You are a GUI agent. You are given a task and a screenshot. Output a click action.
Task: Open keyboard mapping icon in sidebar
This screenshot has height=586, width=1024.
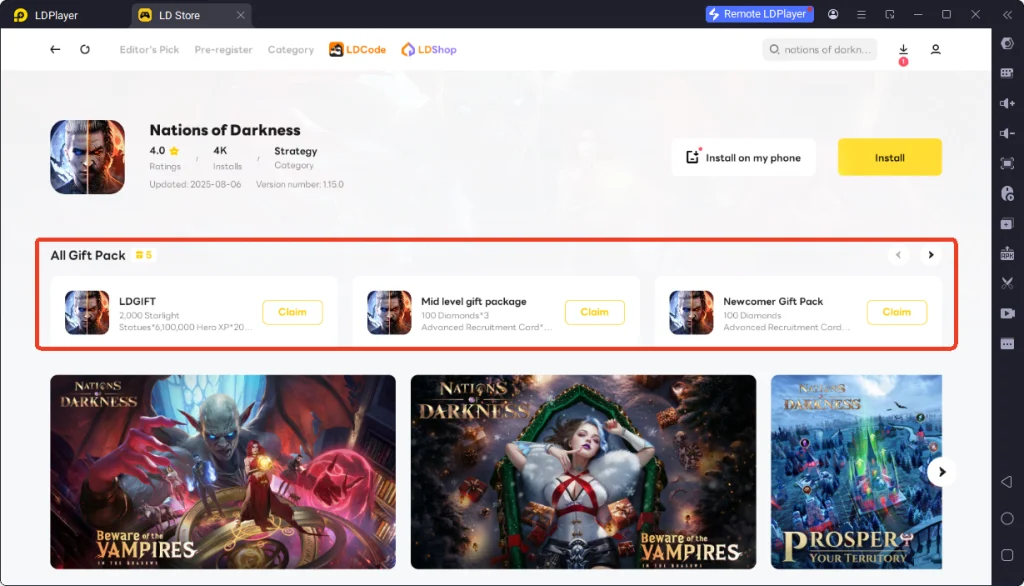[1007, 73]
